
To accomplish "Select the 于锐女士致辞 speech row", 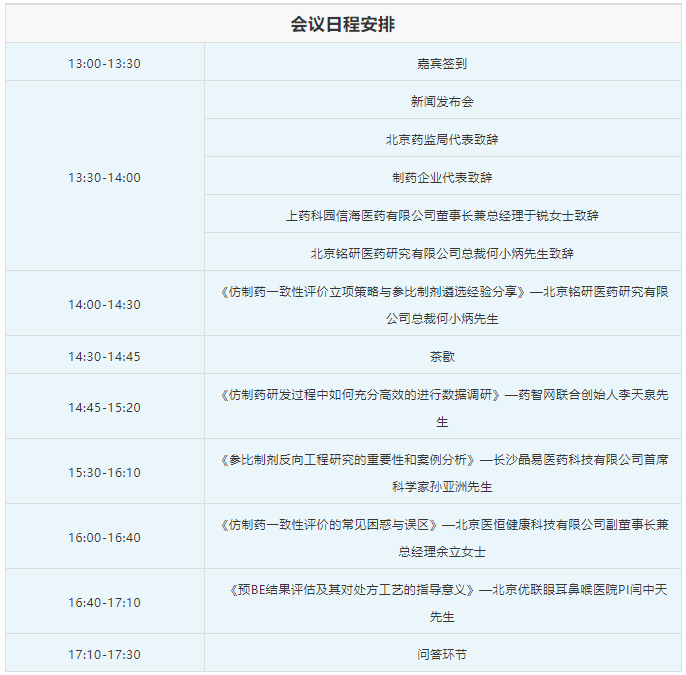I will (x=442, y=215).
